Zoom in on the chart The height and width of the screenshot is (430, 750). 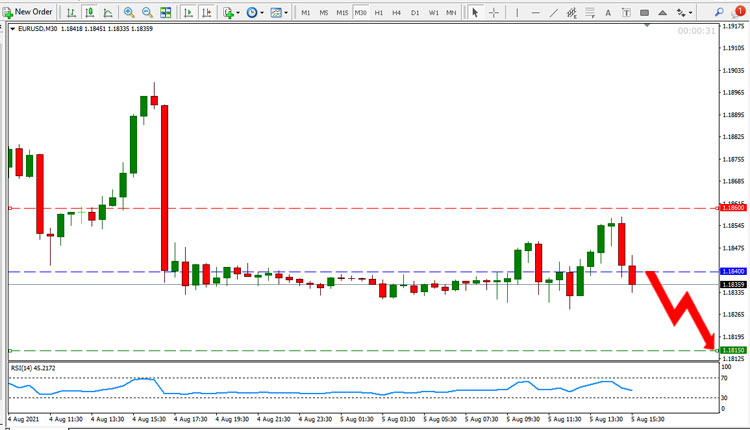pyautogui.click(x=129, y=13)
